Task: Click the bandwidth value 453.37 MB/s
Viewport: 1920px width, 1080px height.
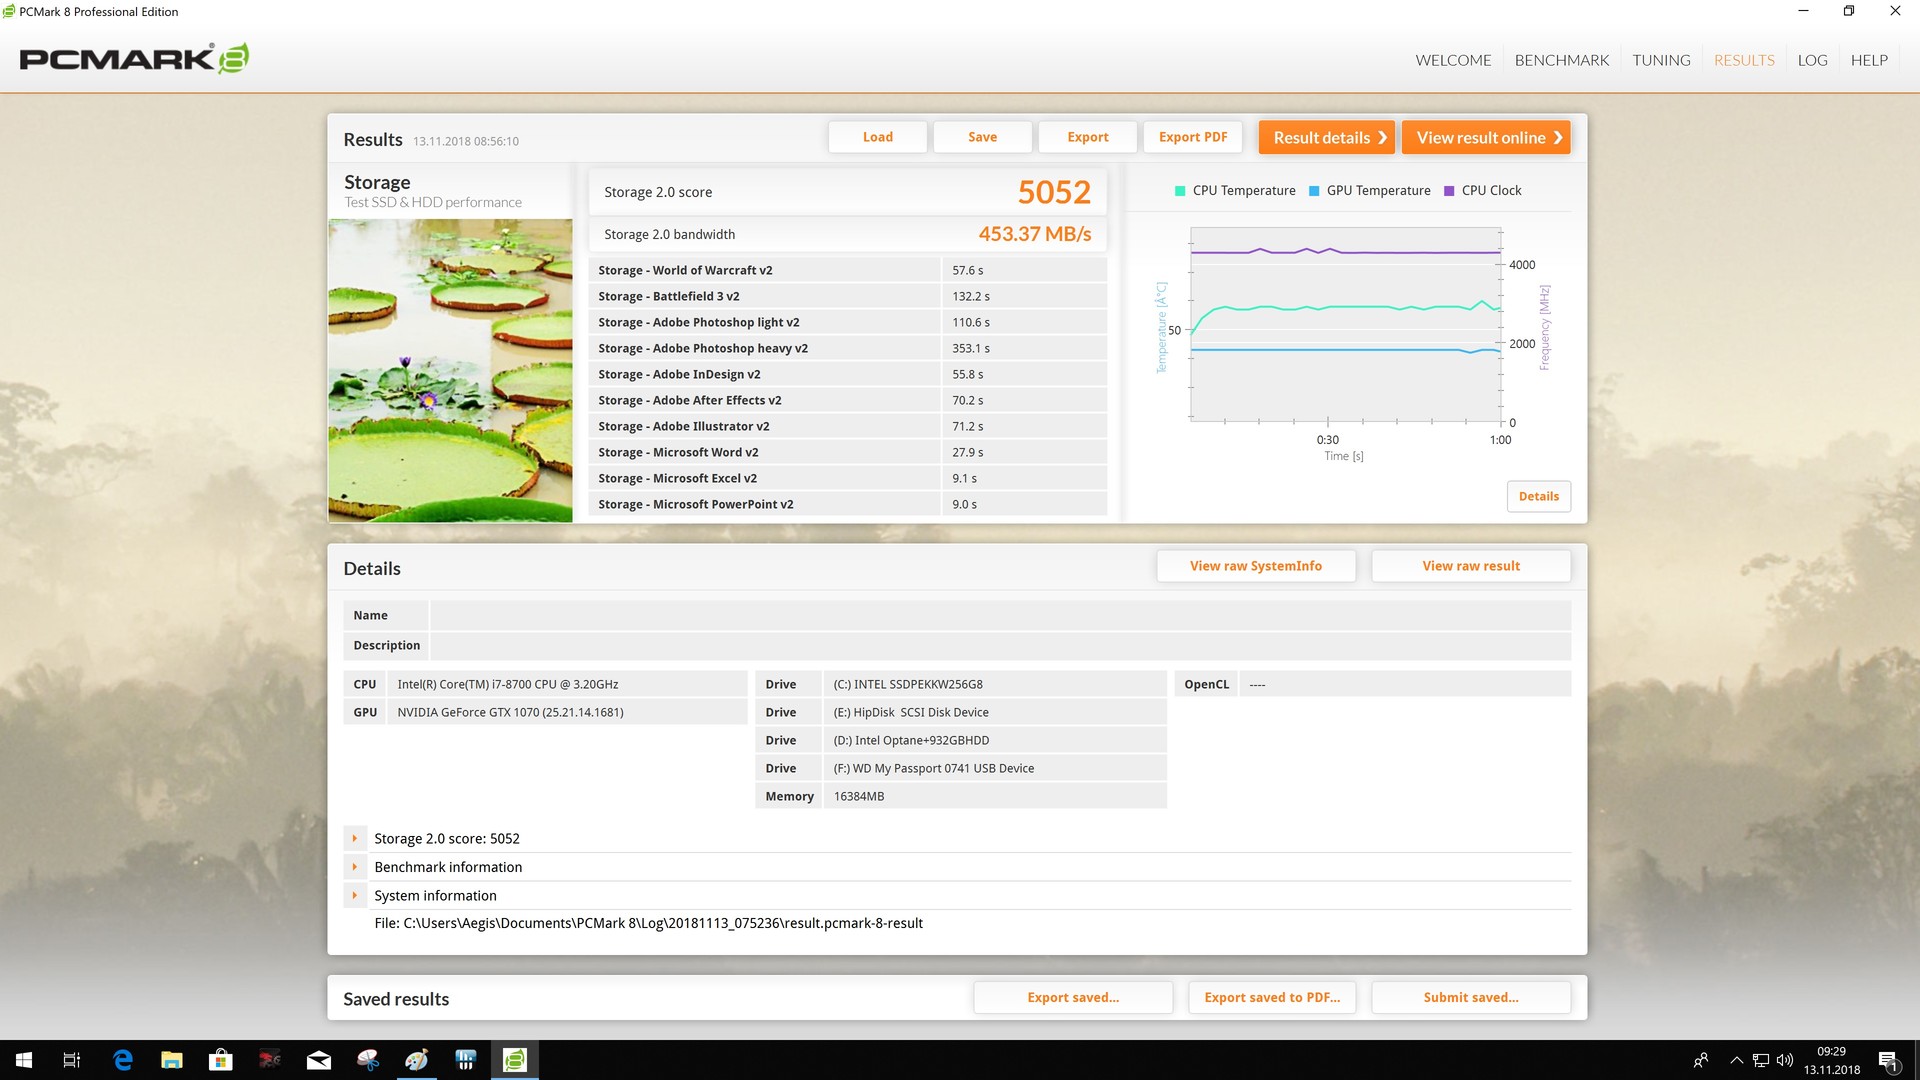Action: (x=1035, y=234)
